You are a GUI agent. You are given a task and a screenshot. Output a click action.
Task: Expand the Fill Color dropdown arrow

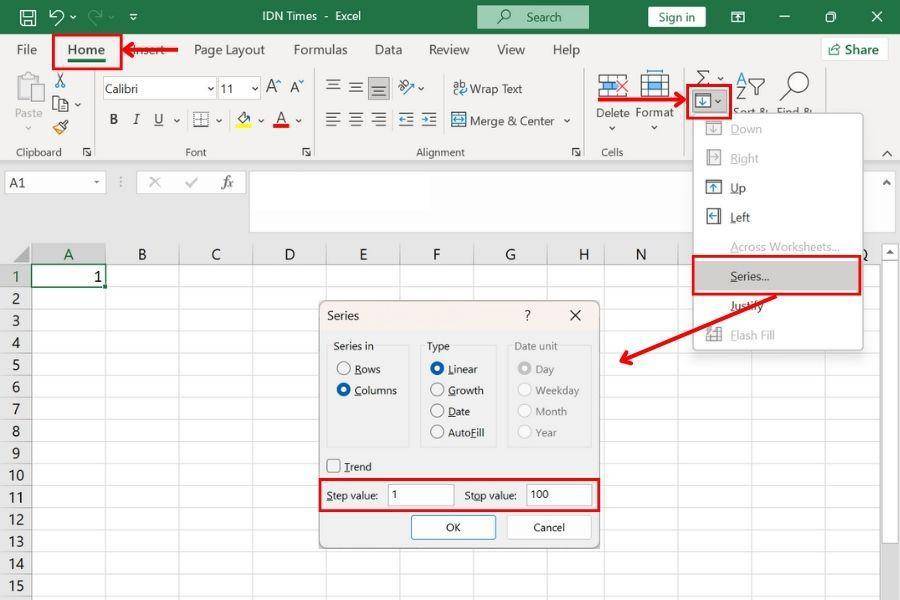click(261, 121)
